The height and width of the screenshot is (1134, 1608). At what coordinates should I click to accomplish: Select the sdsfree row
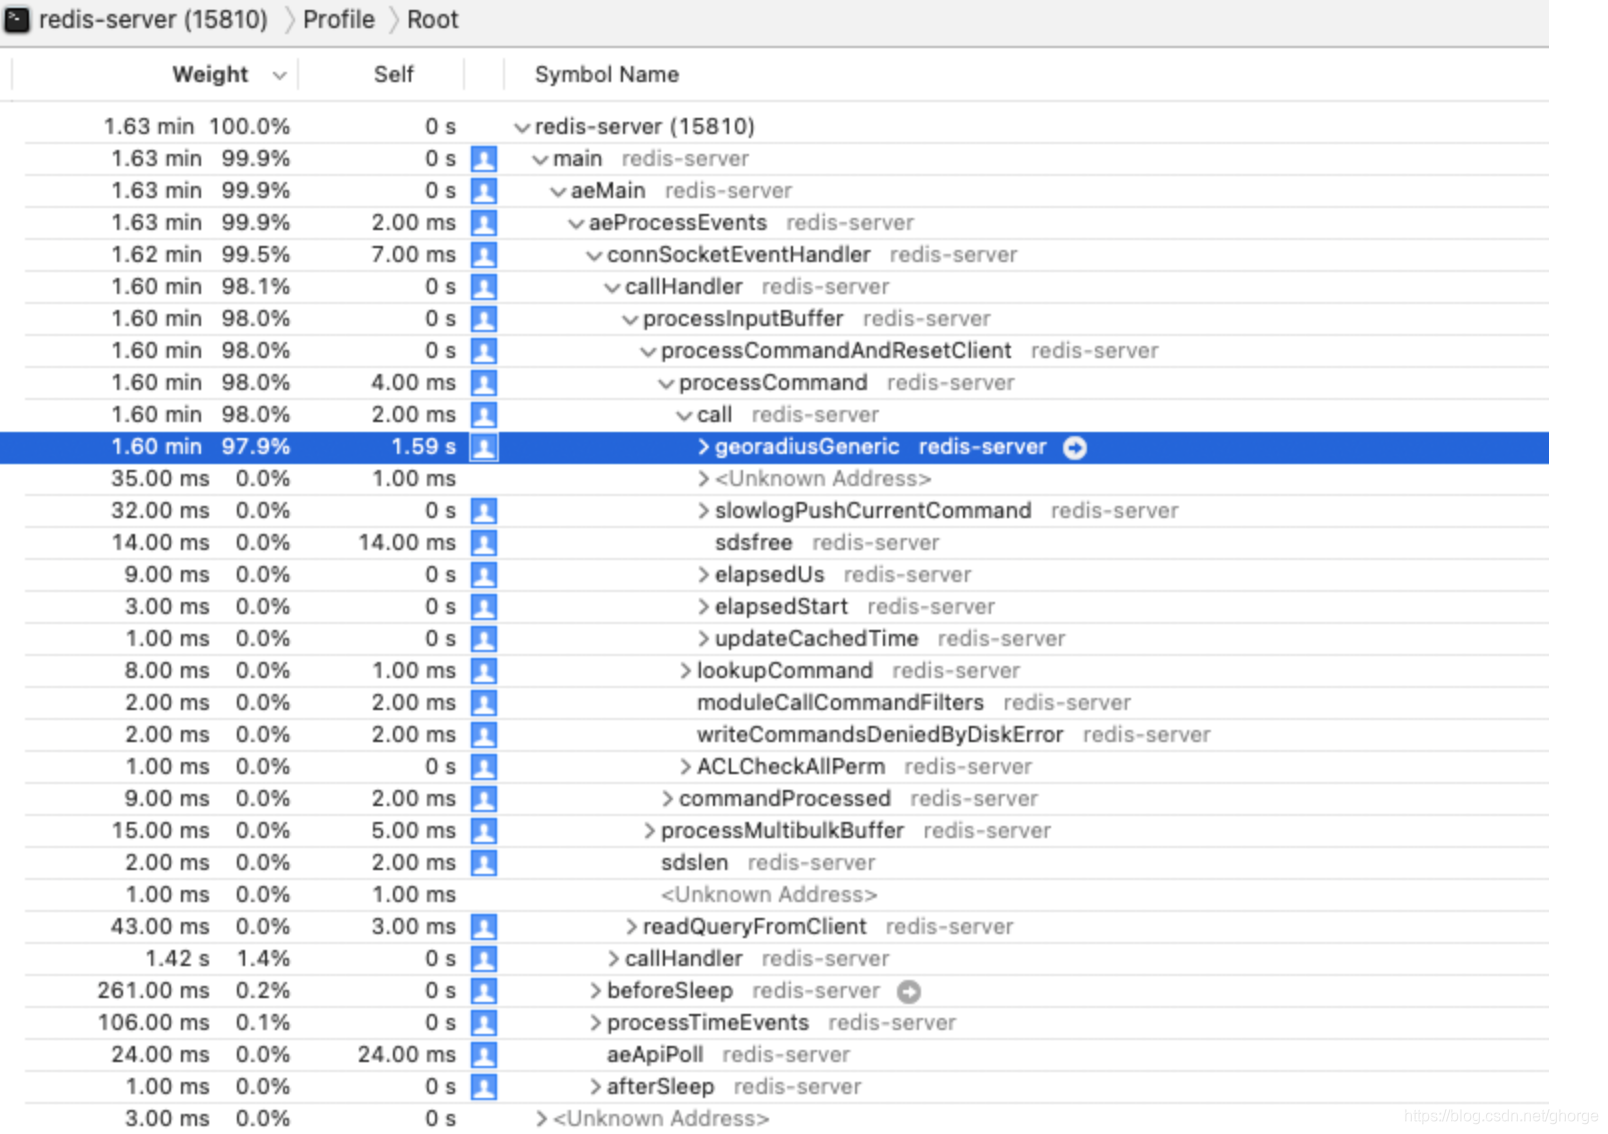(774, 543)
